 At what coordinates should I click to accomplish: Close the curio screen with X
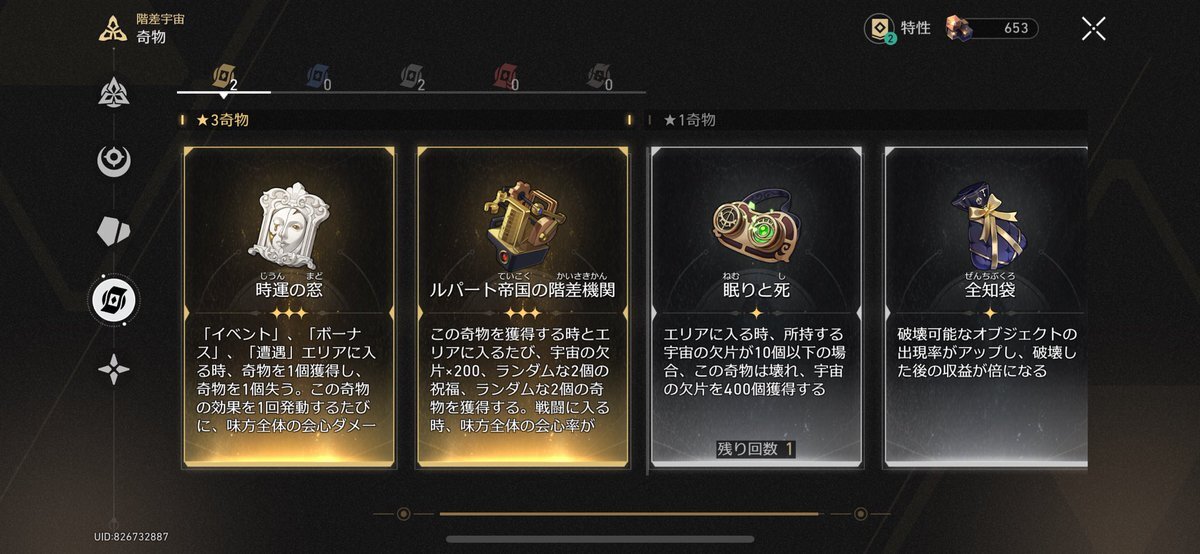tap(1093, 29)
